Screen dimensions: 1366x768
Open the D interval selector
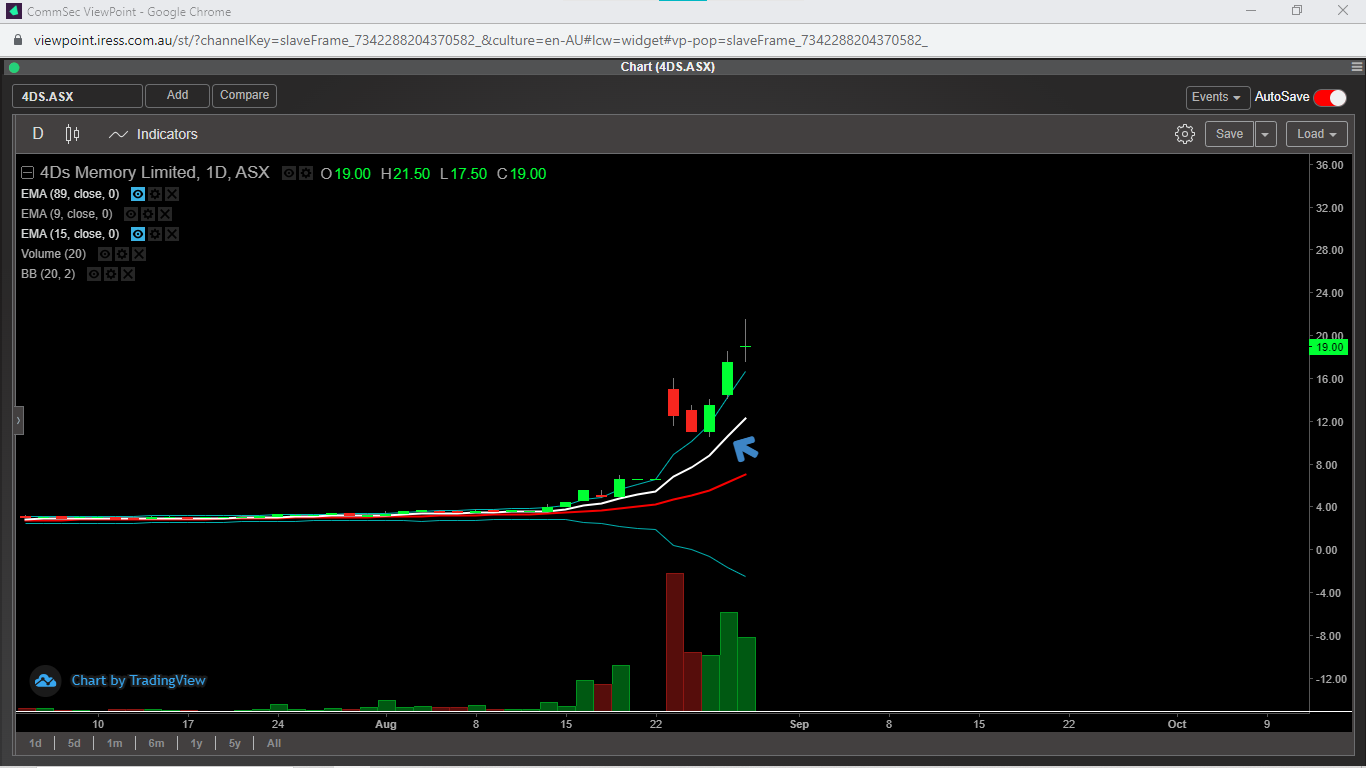pyautogui.click(x=38, y=134)
